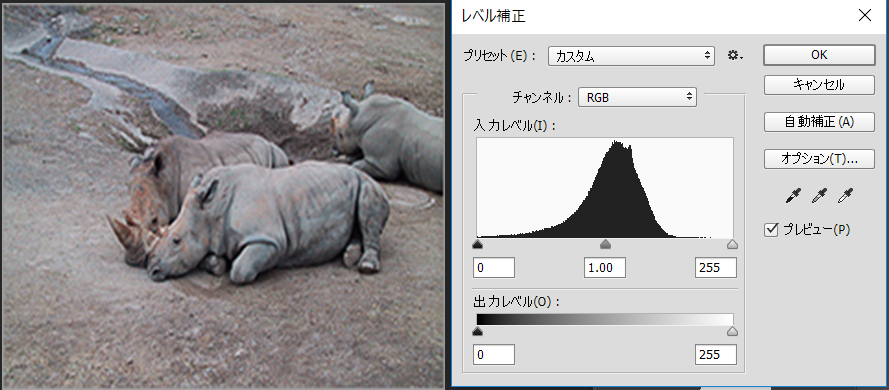Click the output shadow value field 0
Image resolution: width=889 pixels, height=390 pixels.
click(x=494, y=354)
